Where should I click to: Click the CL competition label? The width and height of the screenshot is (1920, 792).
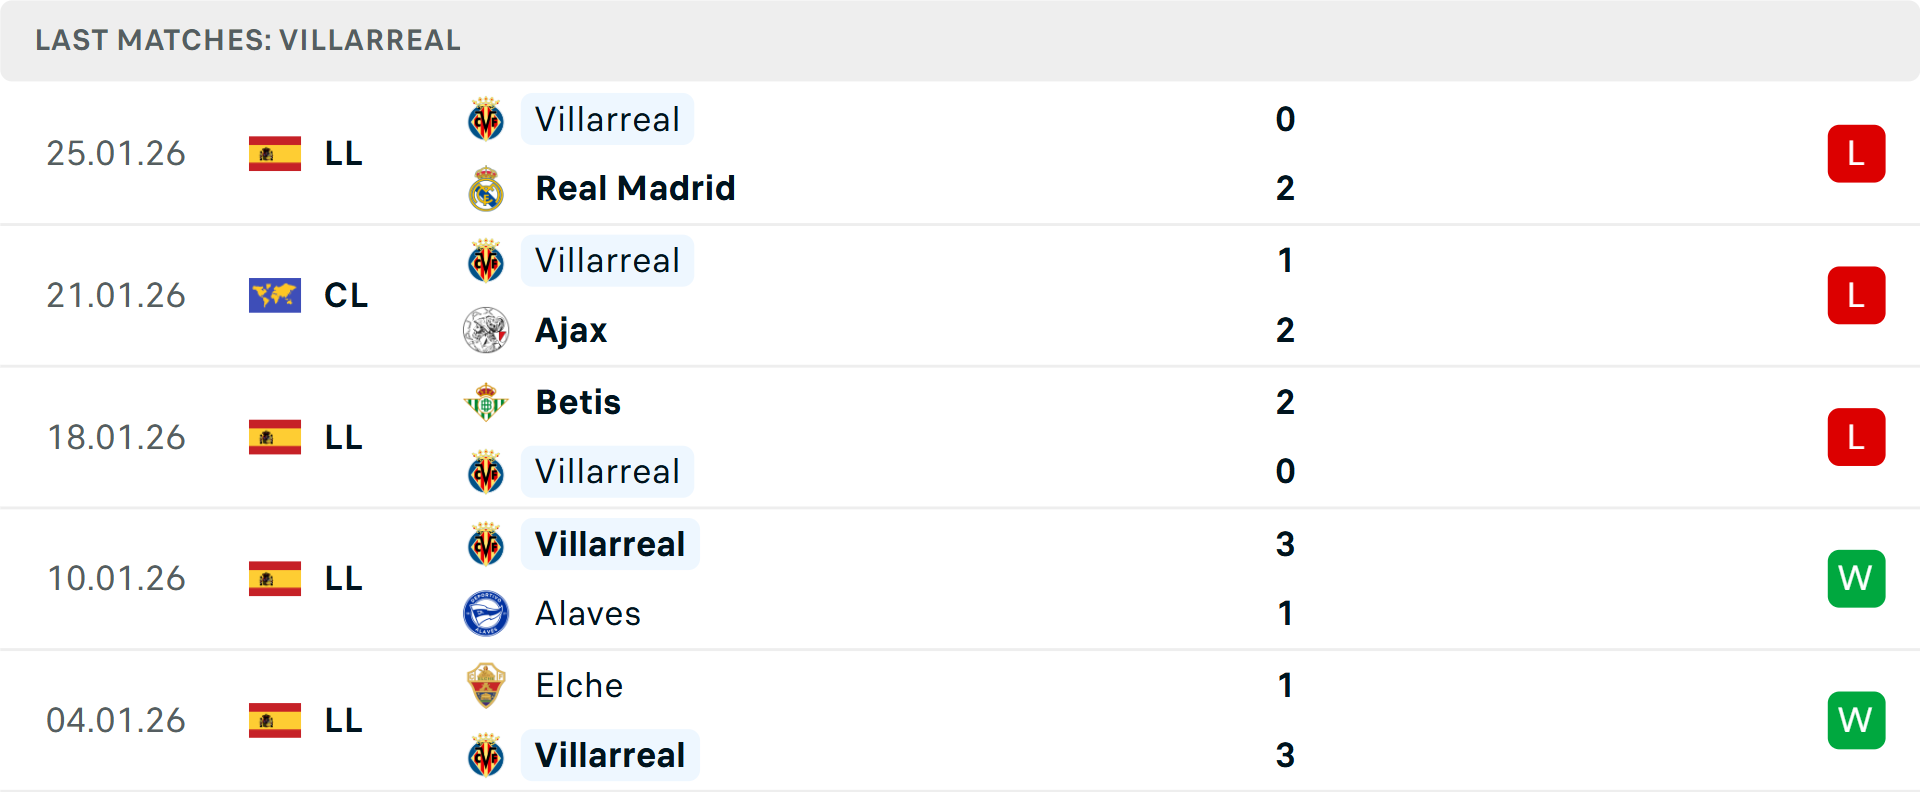[x=346, y=295]
